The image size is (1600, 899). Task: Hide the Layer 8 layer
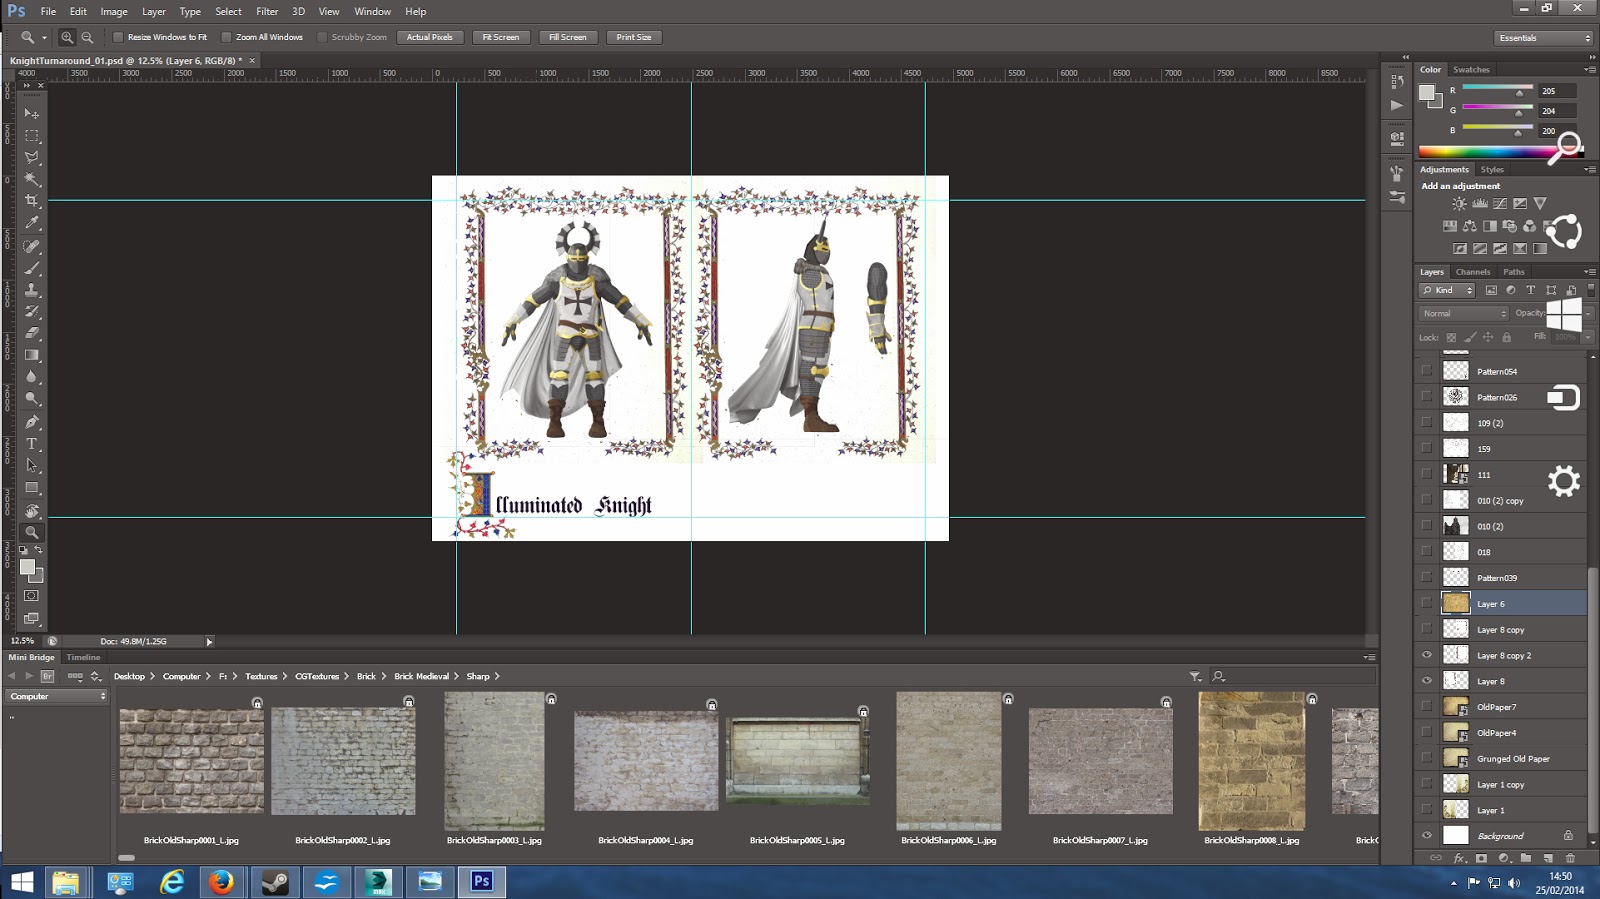1427,681
